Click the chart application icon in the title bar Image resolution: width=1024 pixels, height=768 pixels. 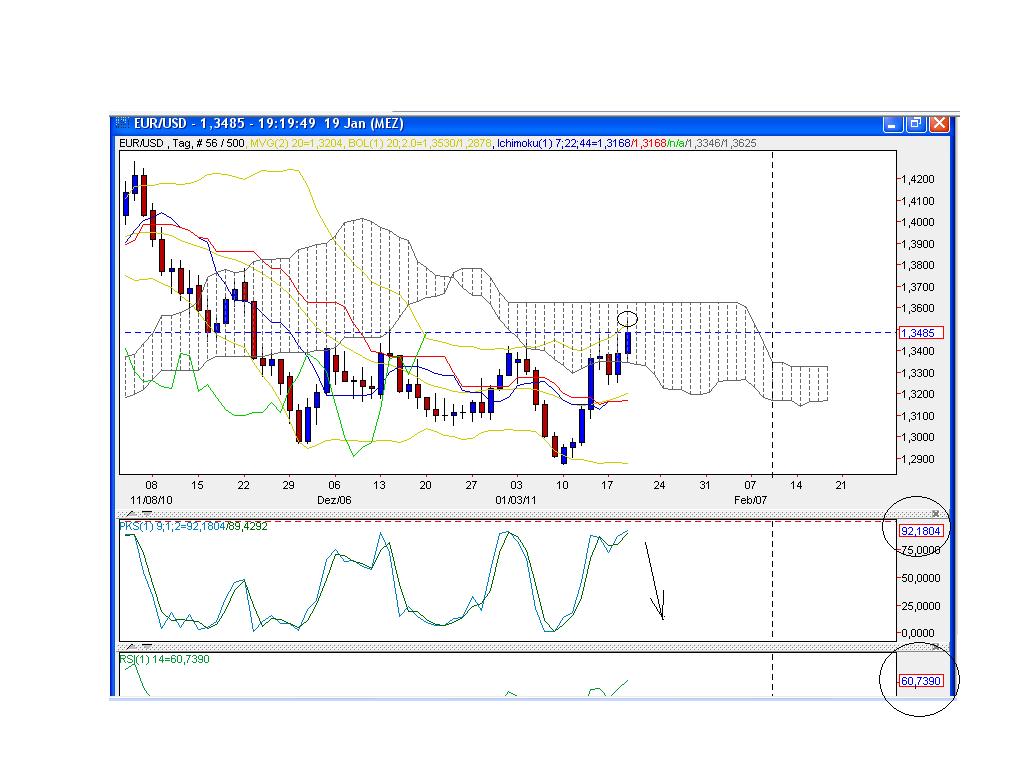point(123,123)
